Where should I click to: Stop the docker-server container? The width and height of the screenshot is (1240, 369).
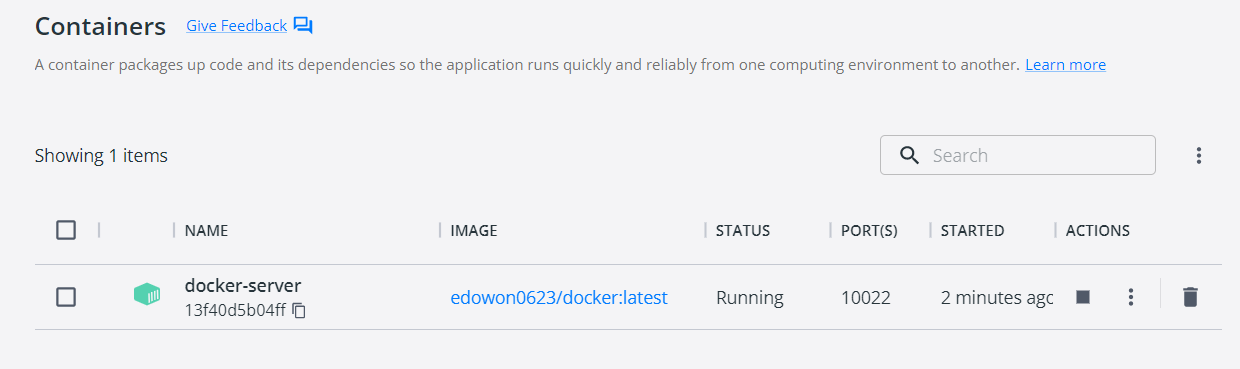tap(1082, 297)
